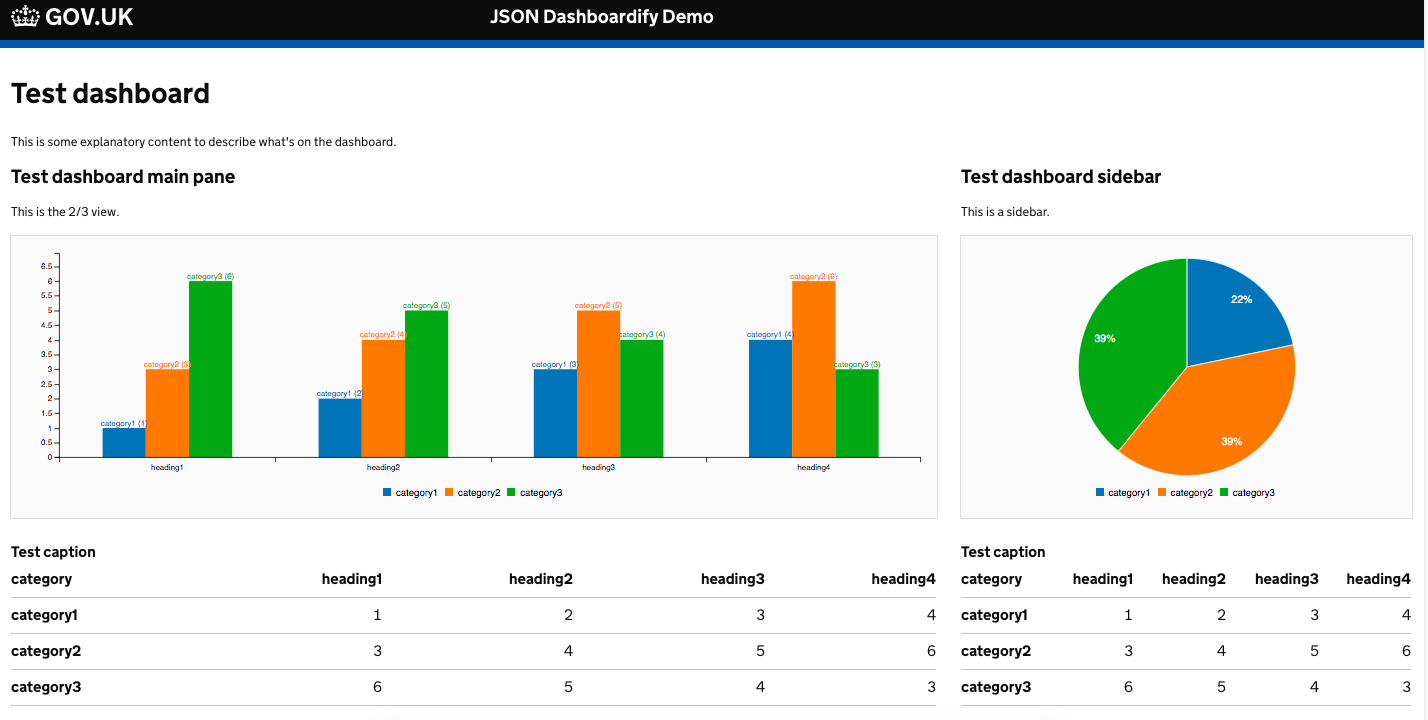Image resolution: width=1428 pixels, height=720 pixels.
Task: Click the JSON Dashboardify Demo header title
Action: click(x=602, y=17)
